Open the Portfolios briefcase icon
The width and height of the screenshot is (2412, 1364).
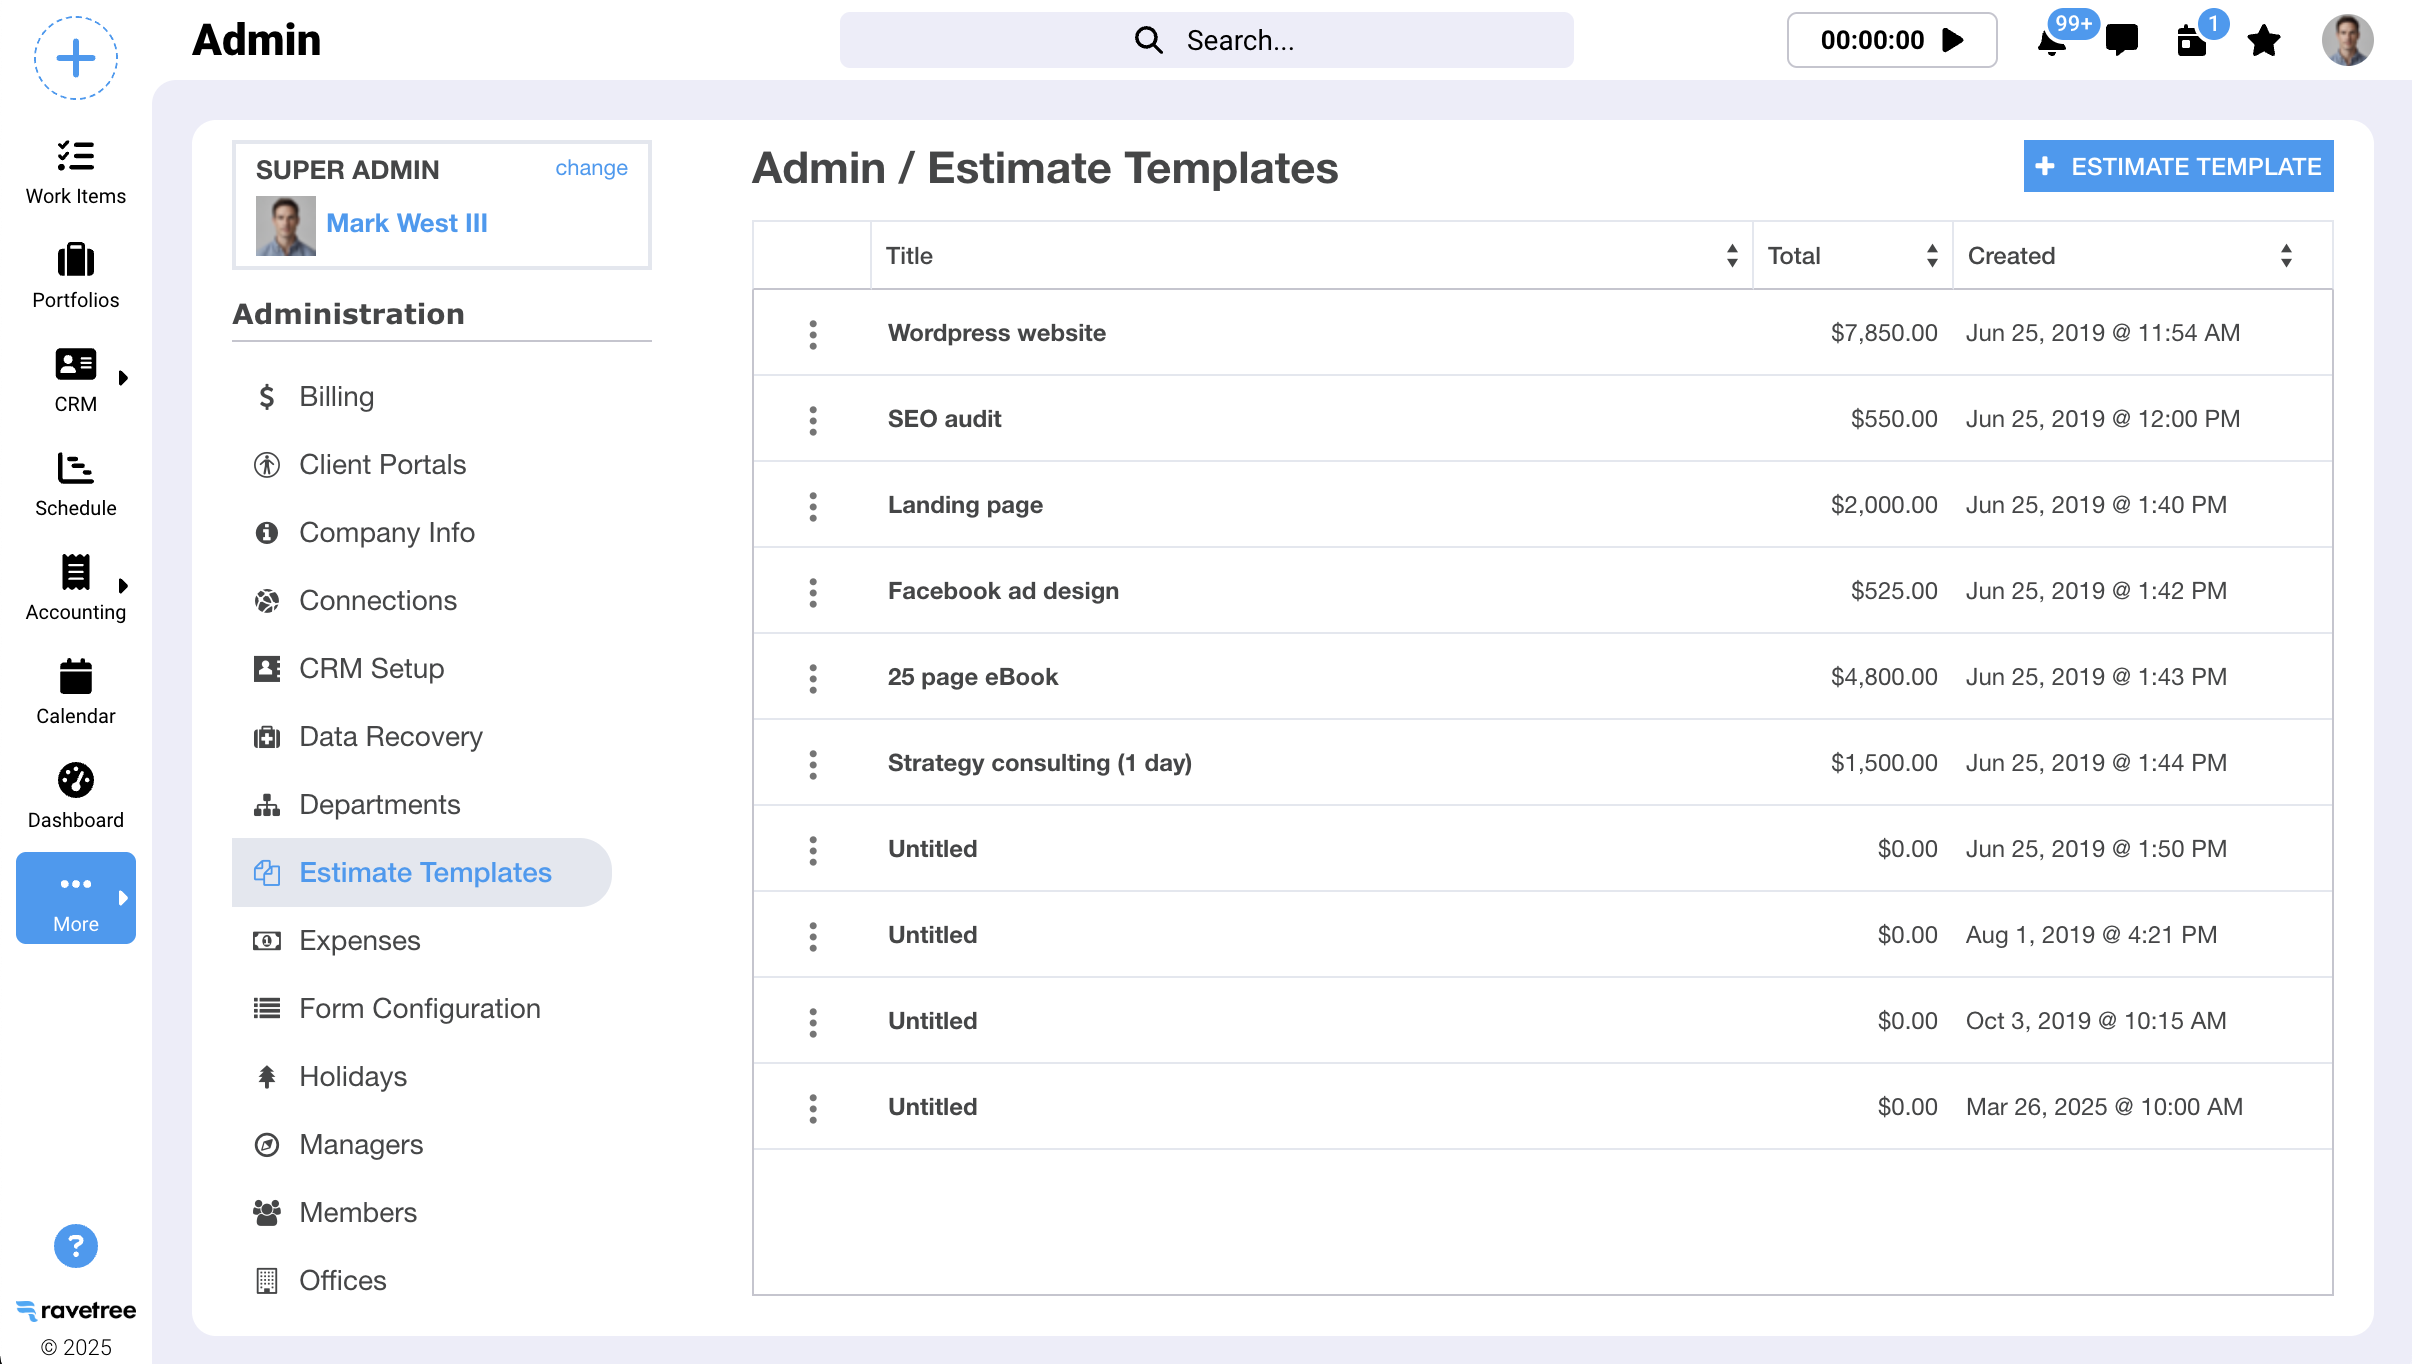76,260
